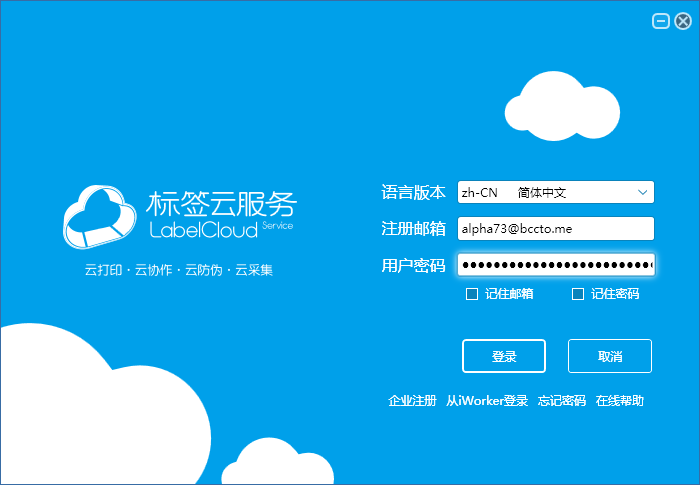Focus the user password field
The height and width of the screenshot is (485, 700).
click(x=555, y=265)
